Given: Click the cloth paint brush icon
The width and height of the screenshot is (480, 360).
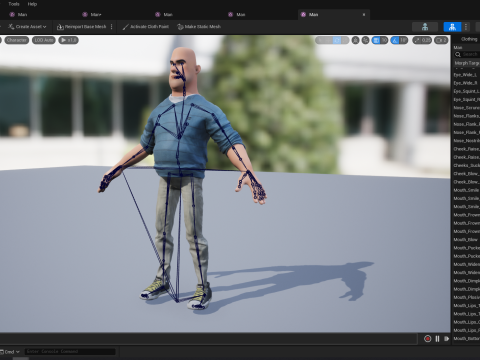Looking at the screenshot, I should coord(125,27).
